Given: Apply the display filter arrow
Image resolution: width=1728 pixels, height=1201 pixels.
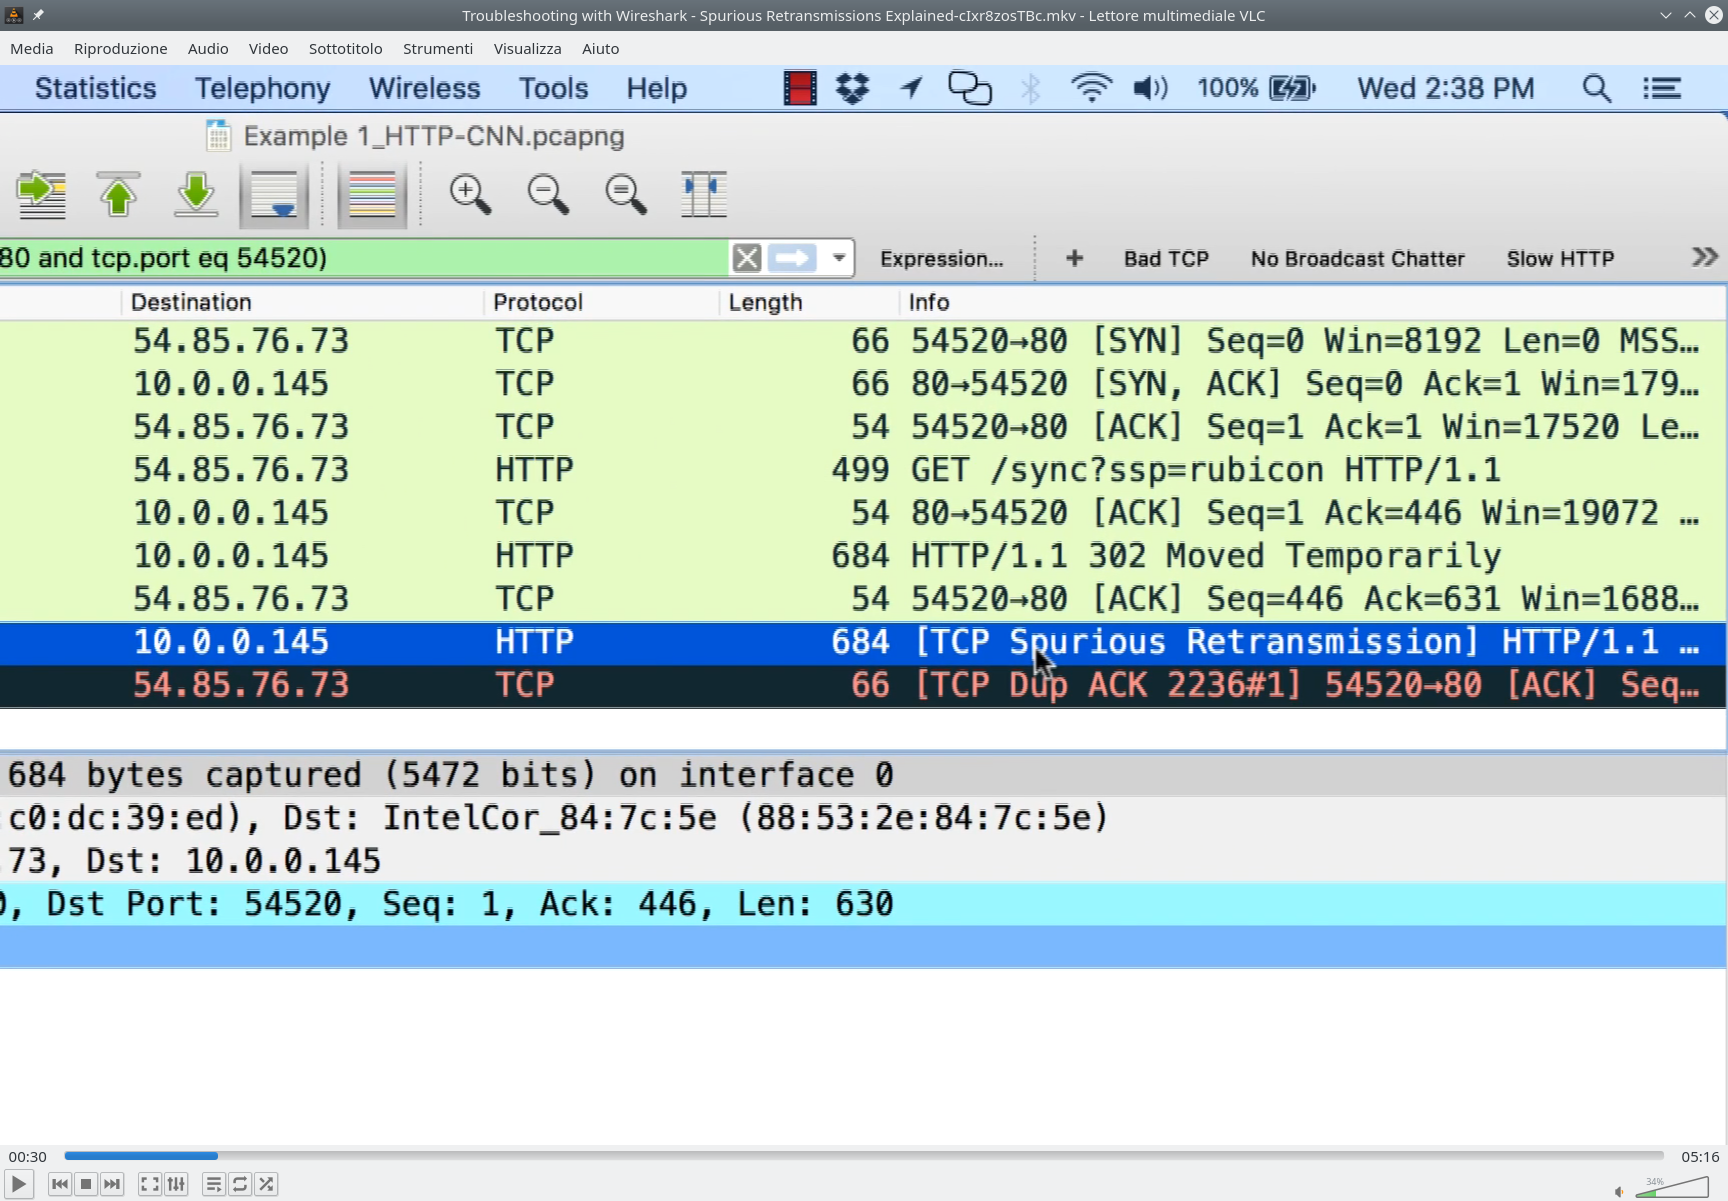Looking at the screenshot, I should [x=793, y=258].
